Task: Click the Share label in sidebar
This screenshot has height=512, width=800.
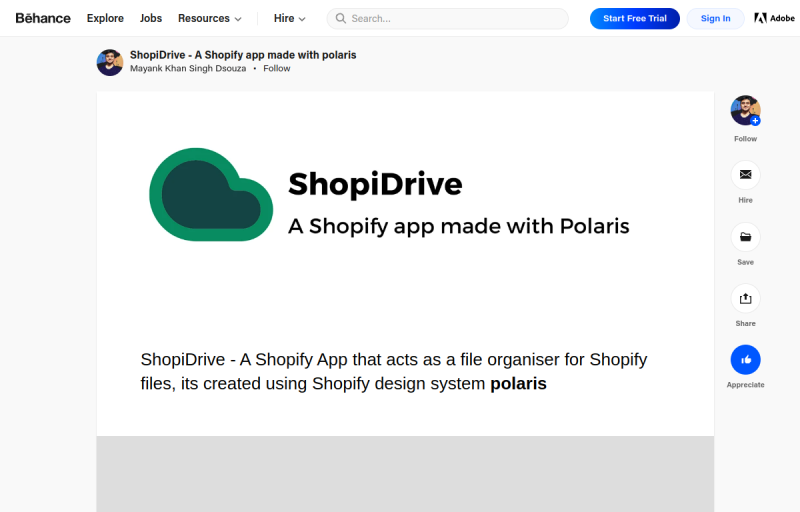Action: tap(745, 323)
